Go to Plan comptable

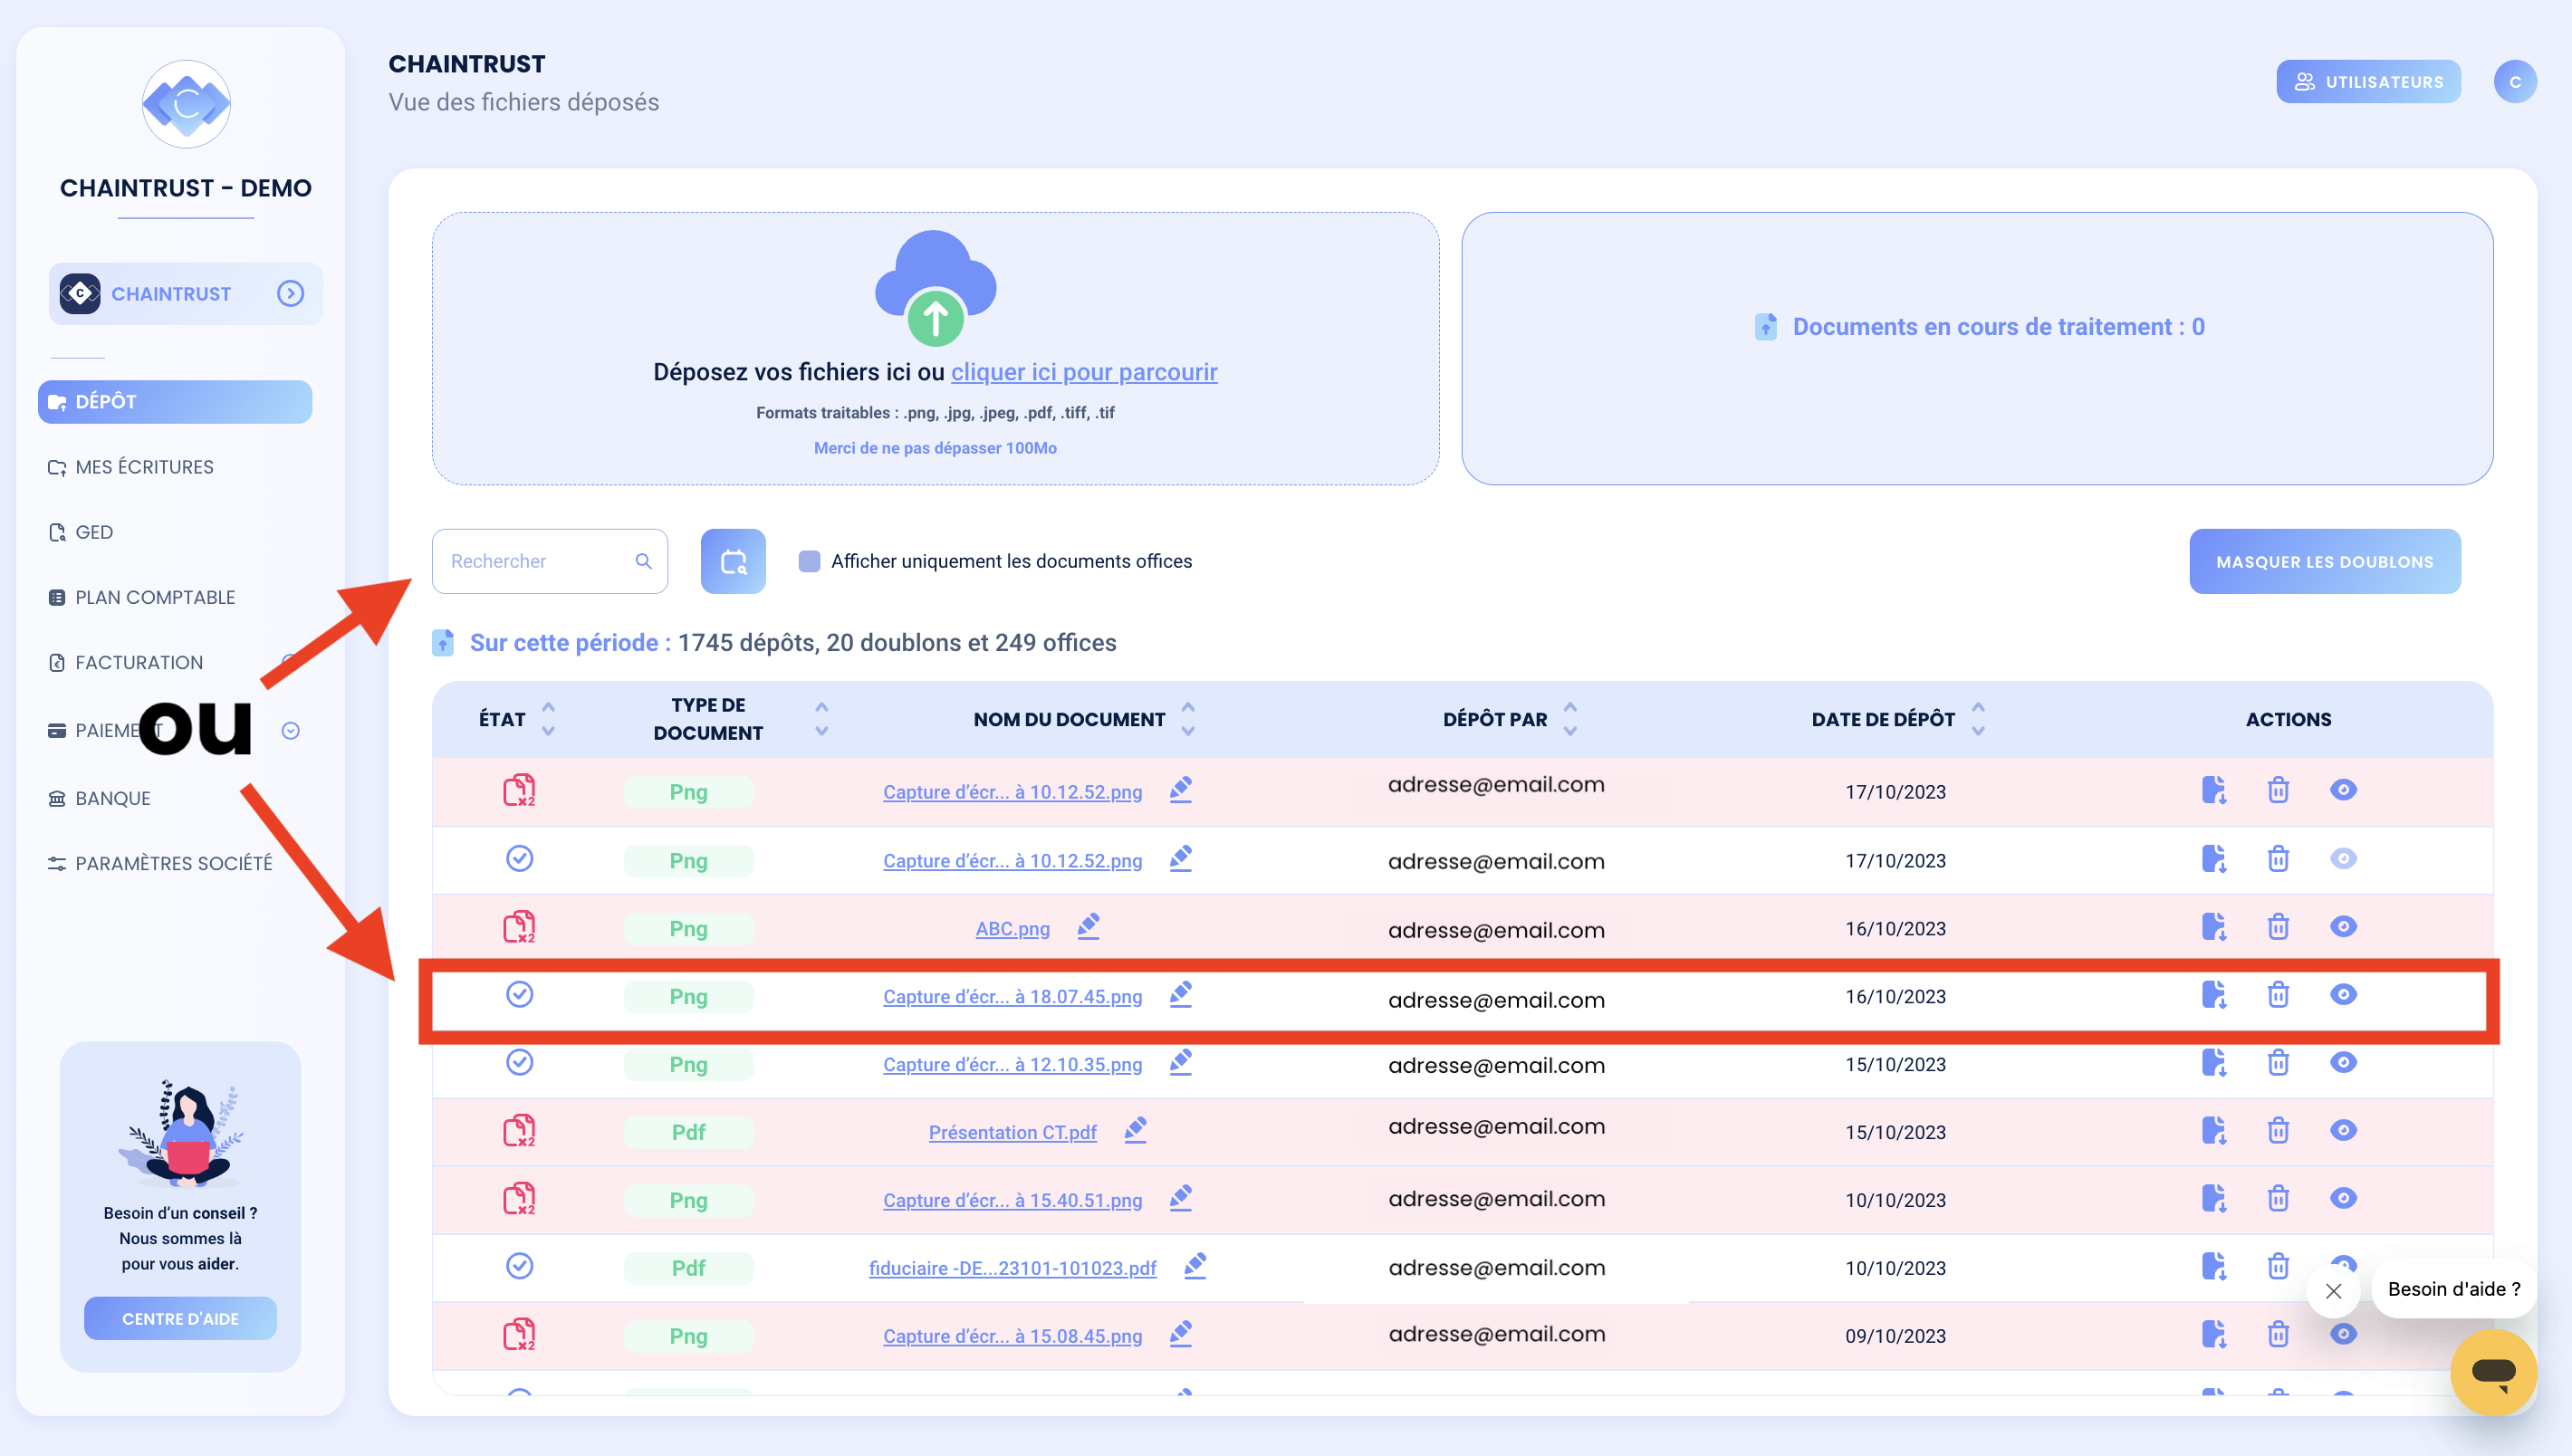click(142, 597)
